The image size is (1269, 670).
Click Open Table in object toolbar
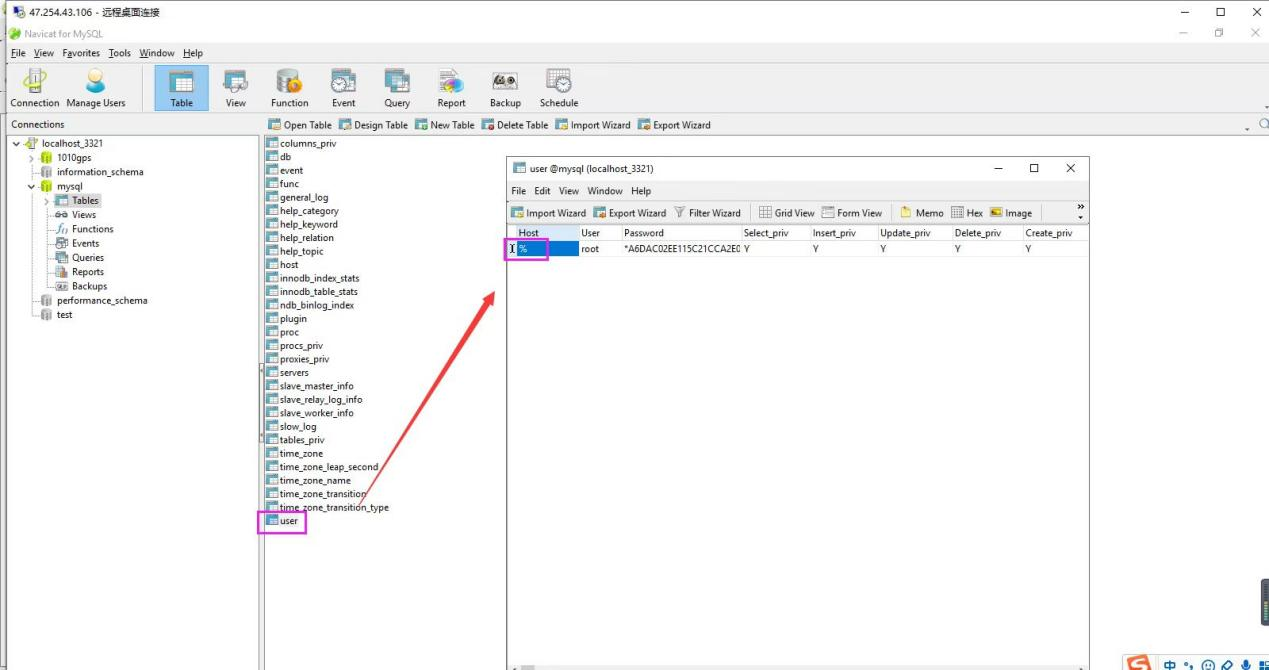click(x=300, y=125)
